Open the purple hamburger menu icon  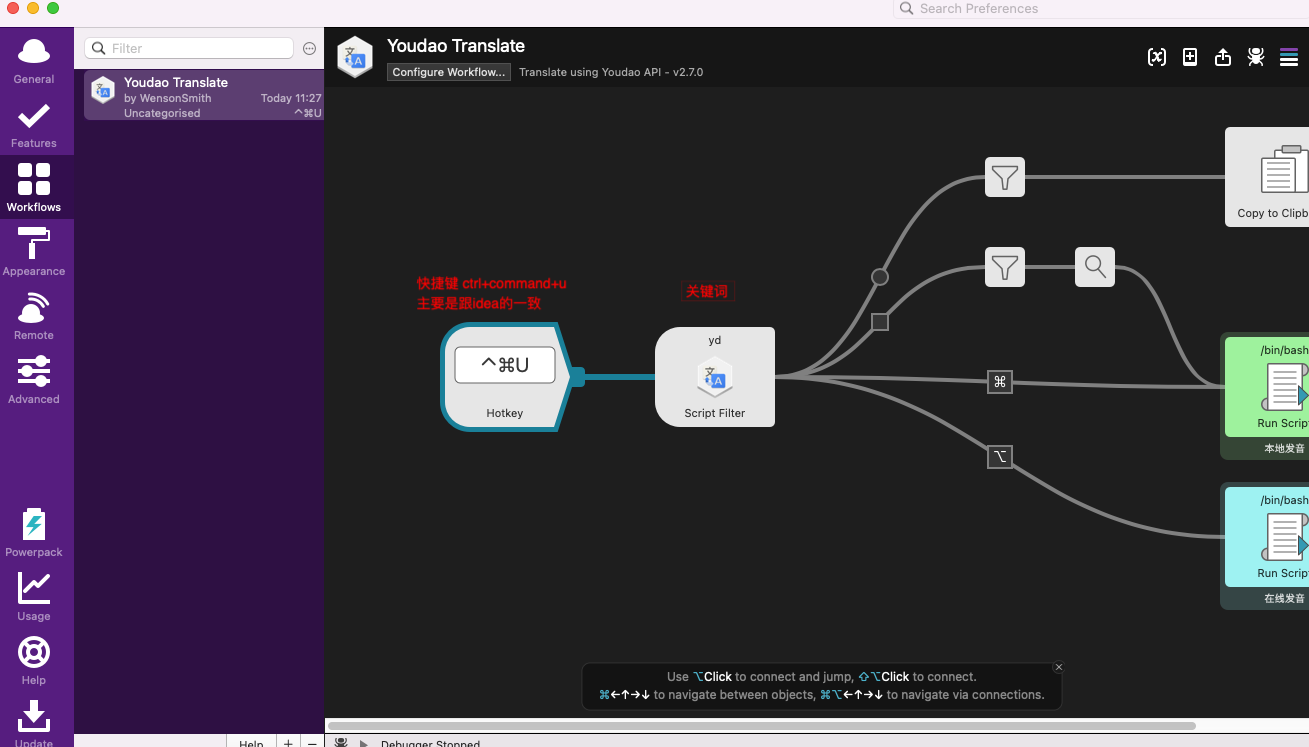(1289, 57)
